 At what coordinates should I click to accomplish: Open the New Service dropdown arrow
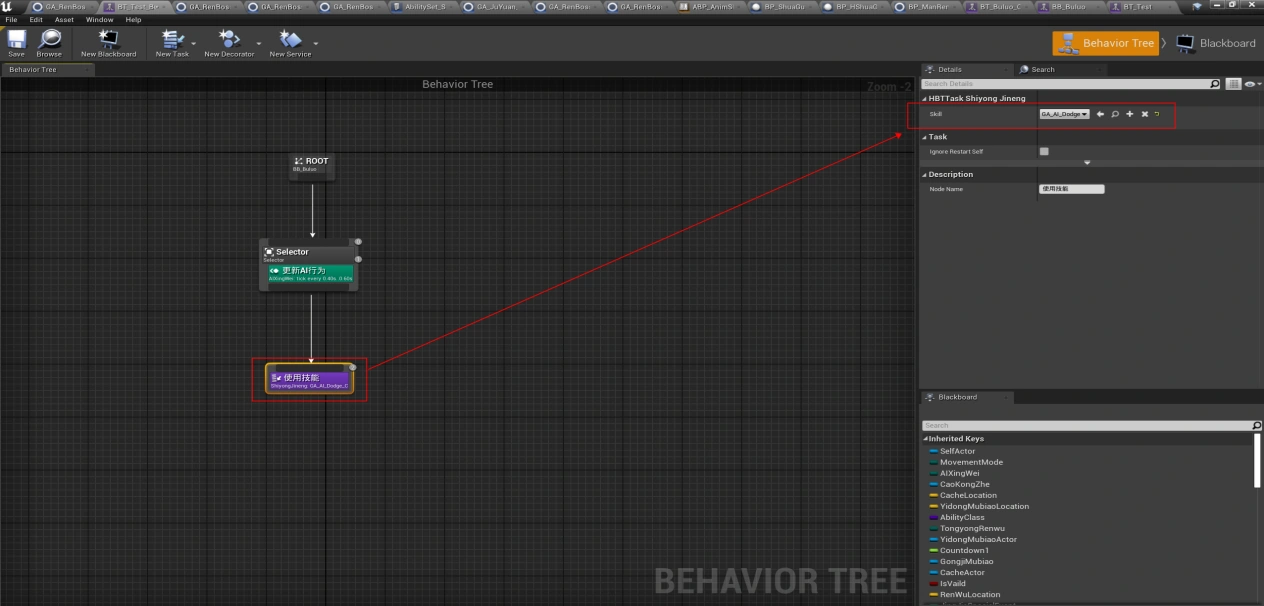pyautogui.click(x=316, y=43)
